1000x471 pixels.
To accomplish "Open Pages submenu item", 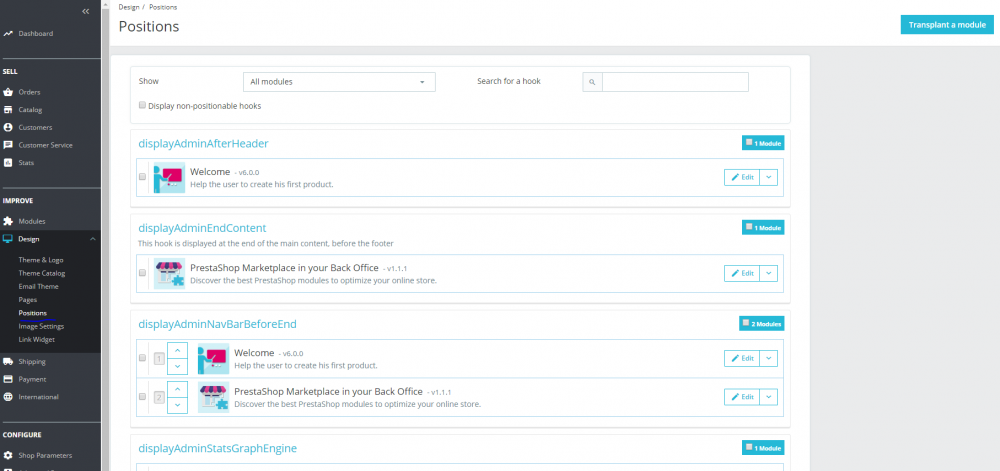I will coord(27,300).
